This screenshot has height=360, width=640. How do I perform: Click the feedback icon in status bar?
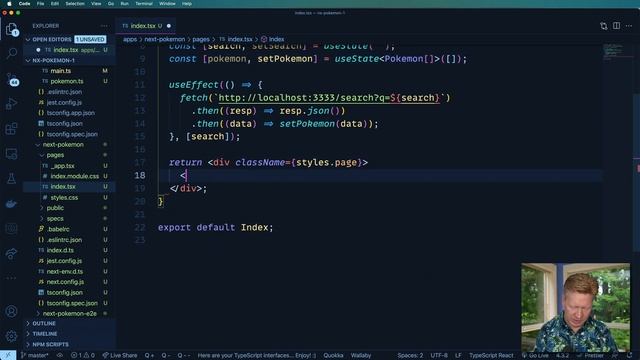(615, 356)
